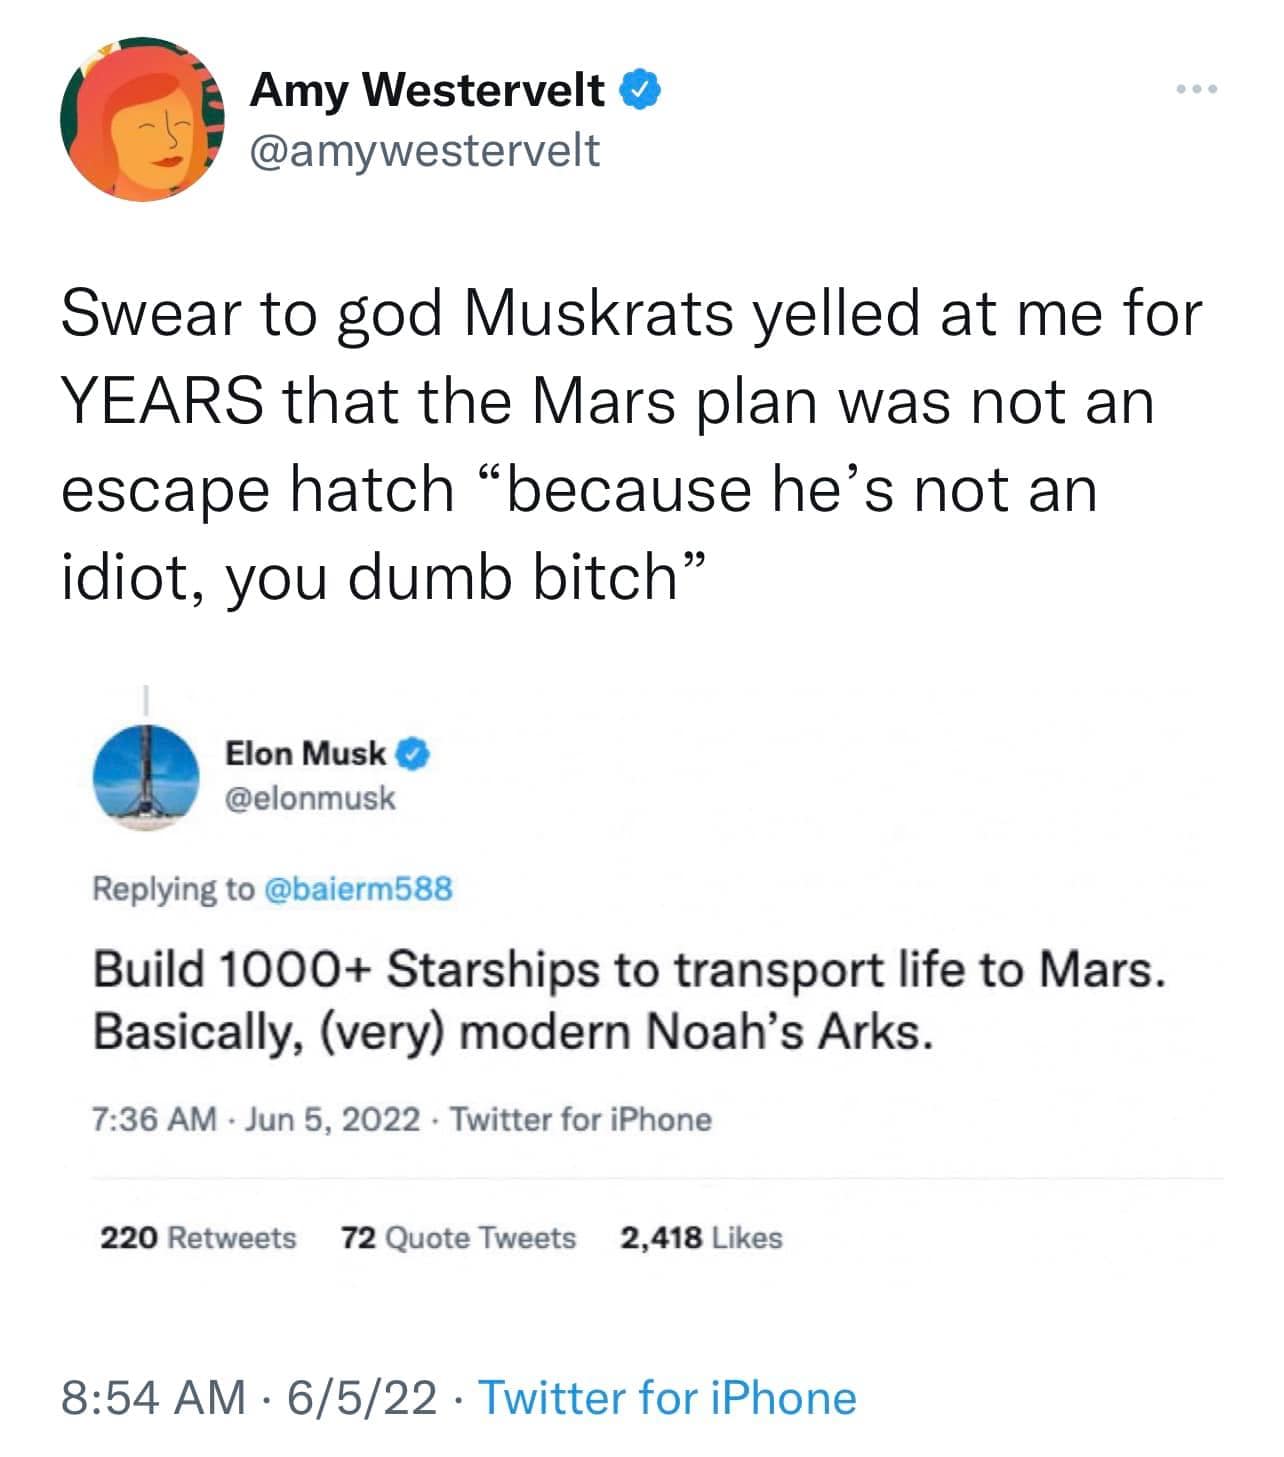Click the Amy Westervelt display name
Viewport: 1284px width, 1457px height.
[428, 91]
